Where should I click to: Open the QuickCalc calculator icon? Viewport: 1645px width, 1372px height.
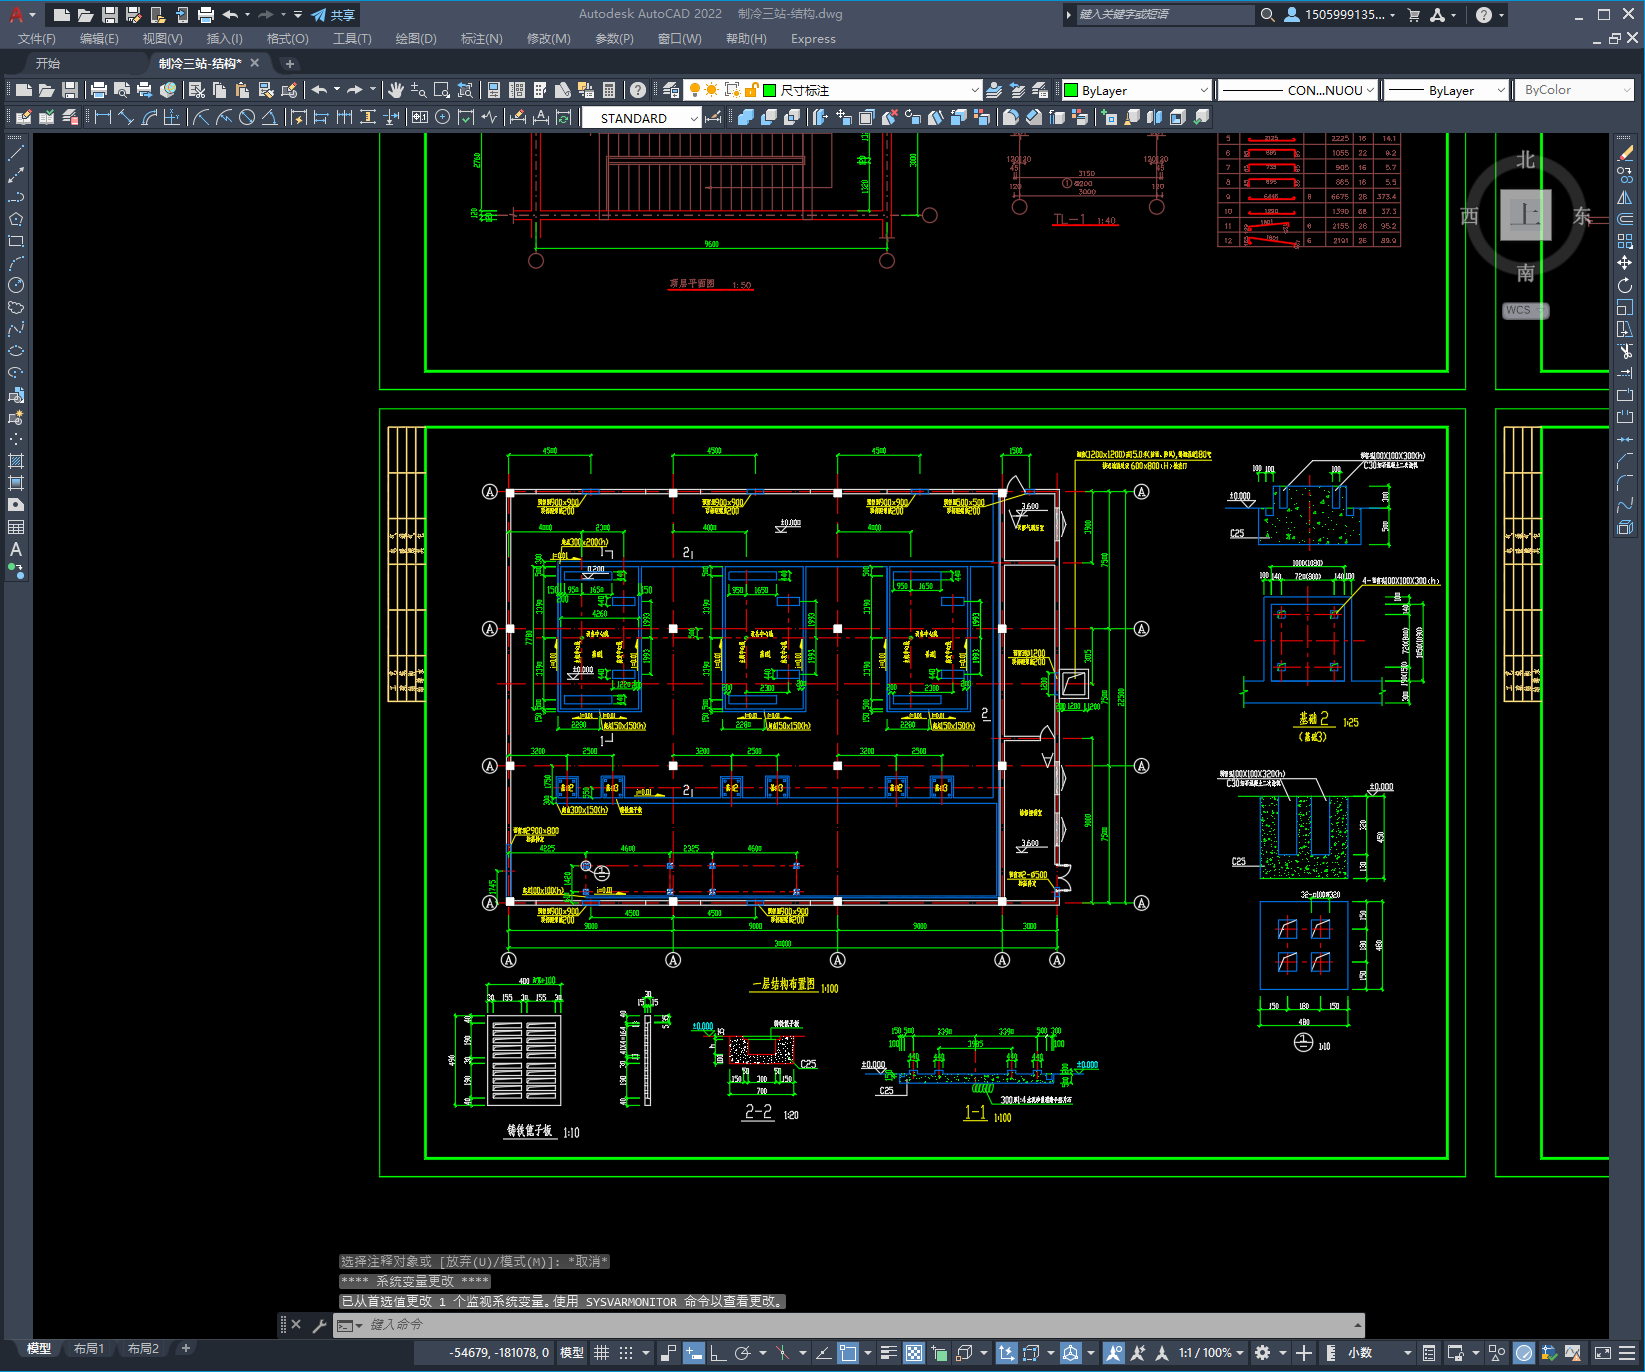609,90
